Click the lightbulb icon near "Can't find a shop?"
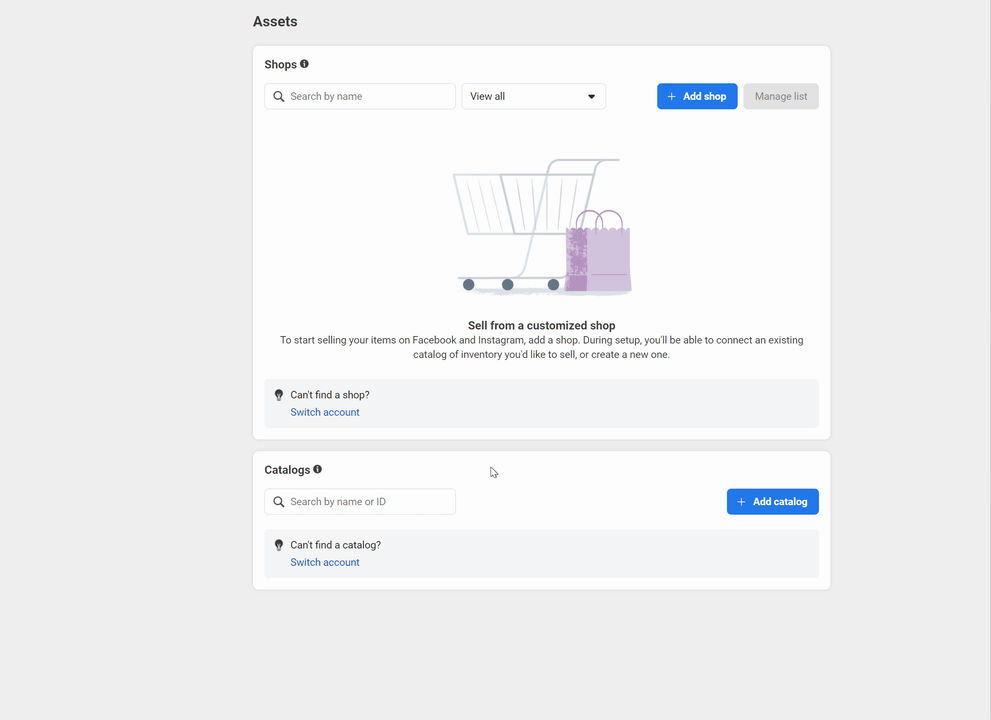Screen dimensions: 991x720 point(279,395)
